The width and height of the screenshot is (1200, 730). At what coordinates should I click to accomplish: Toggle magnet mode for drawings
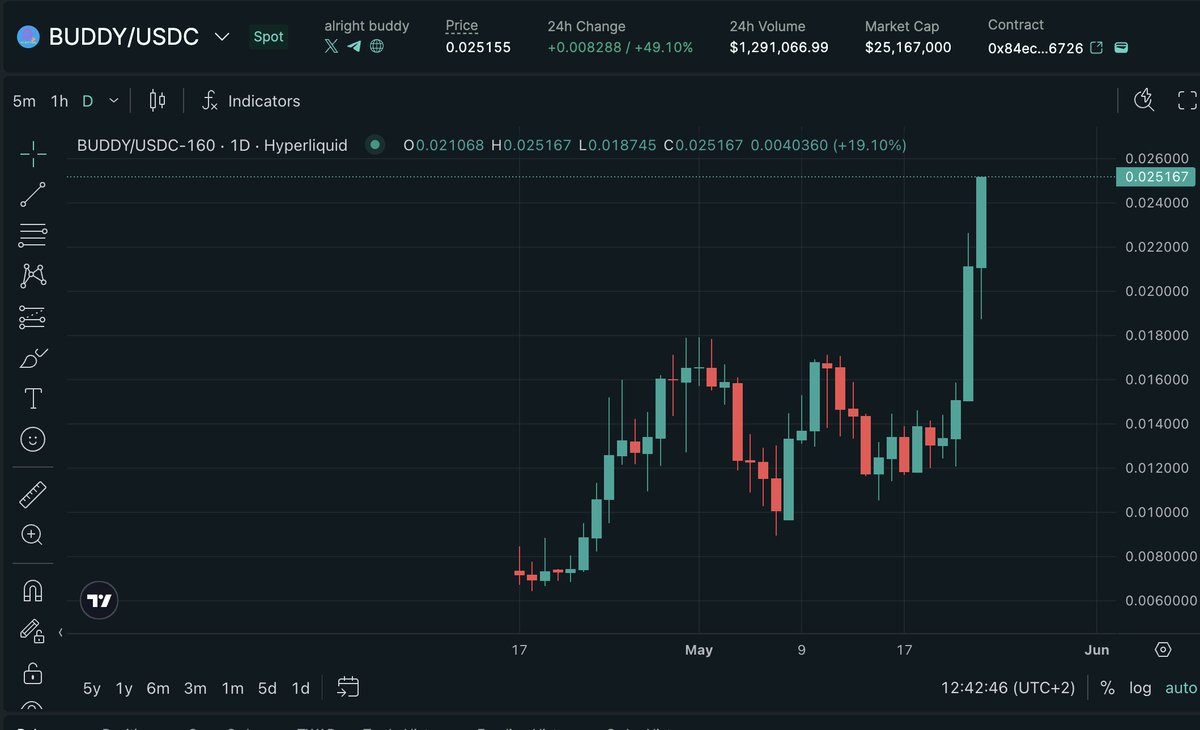[33, 590]
